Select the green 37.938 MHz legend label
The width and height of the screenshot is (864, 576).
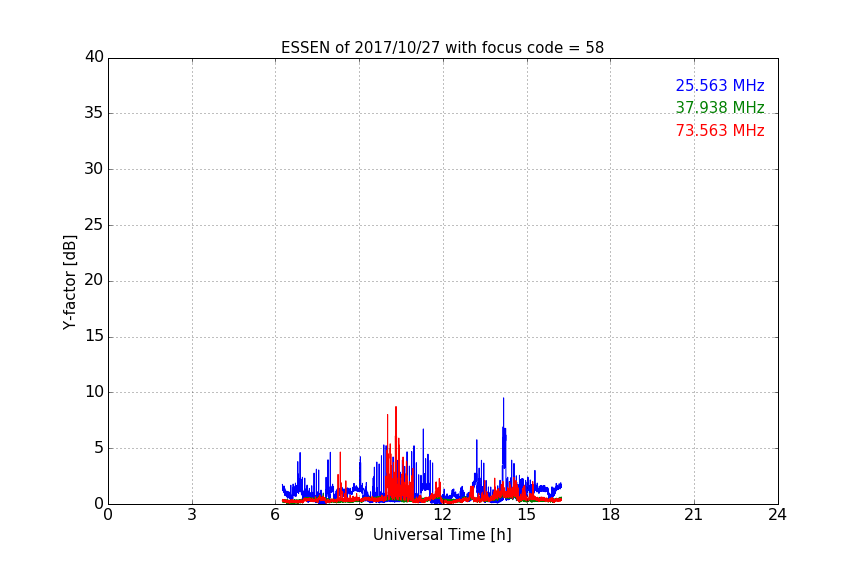coord(720,107)
